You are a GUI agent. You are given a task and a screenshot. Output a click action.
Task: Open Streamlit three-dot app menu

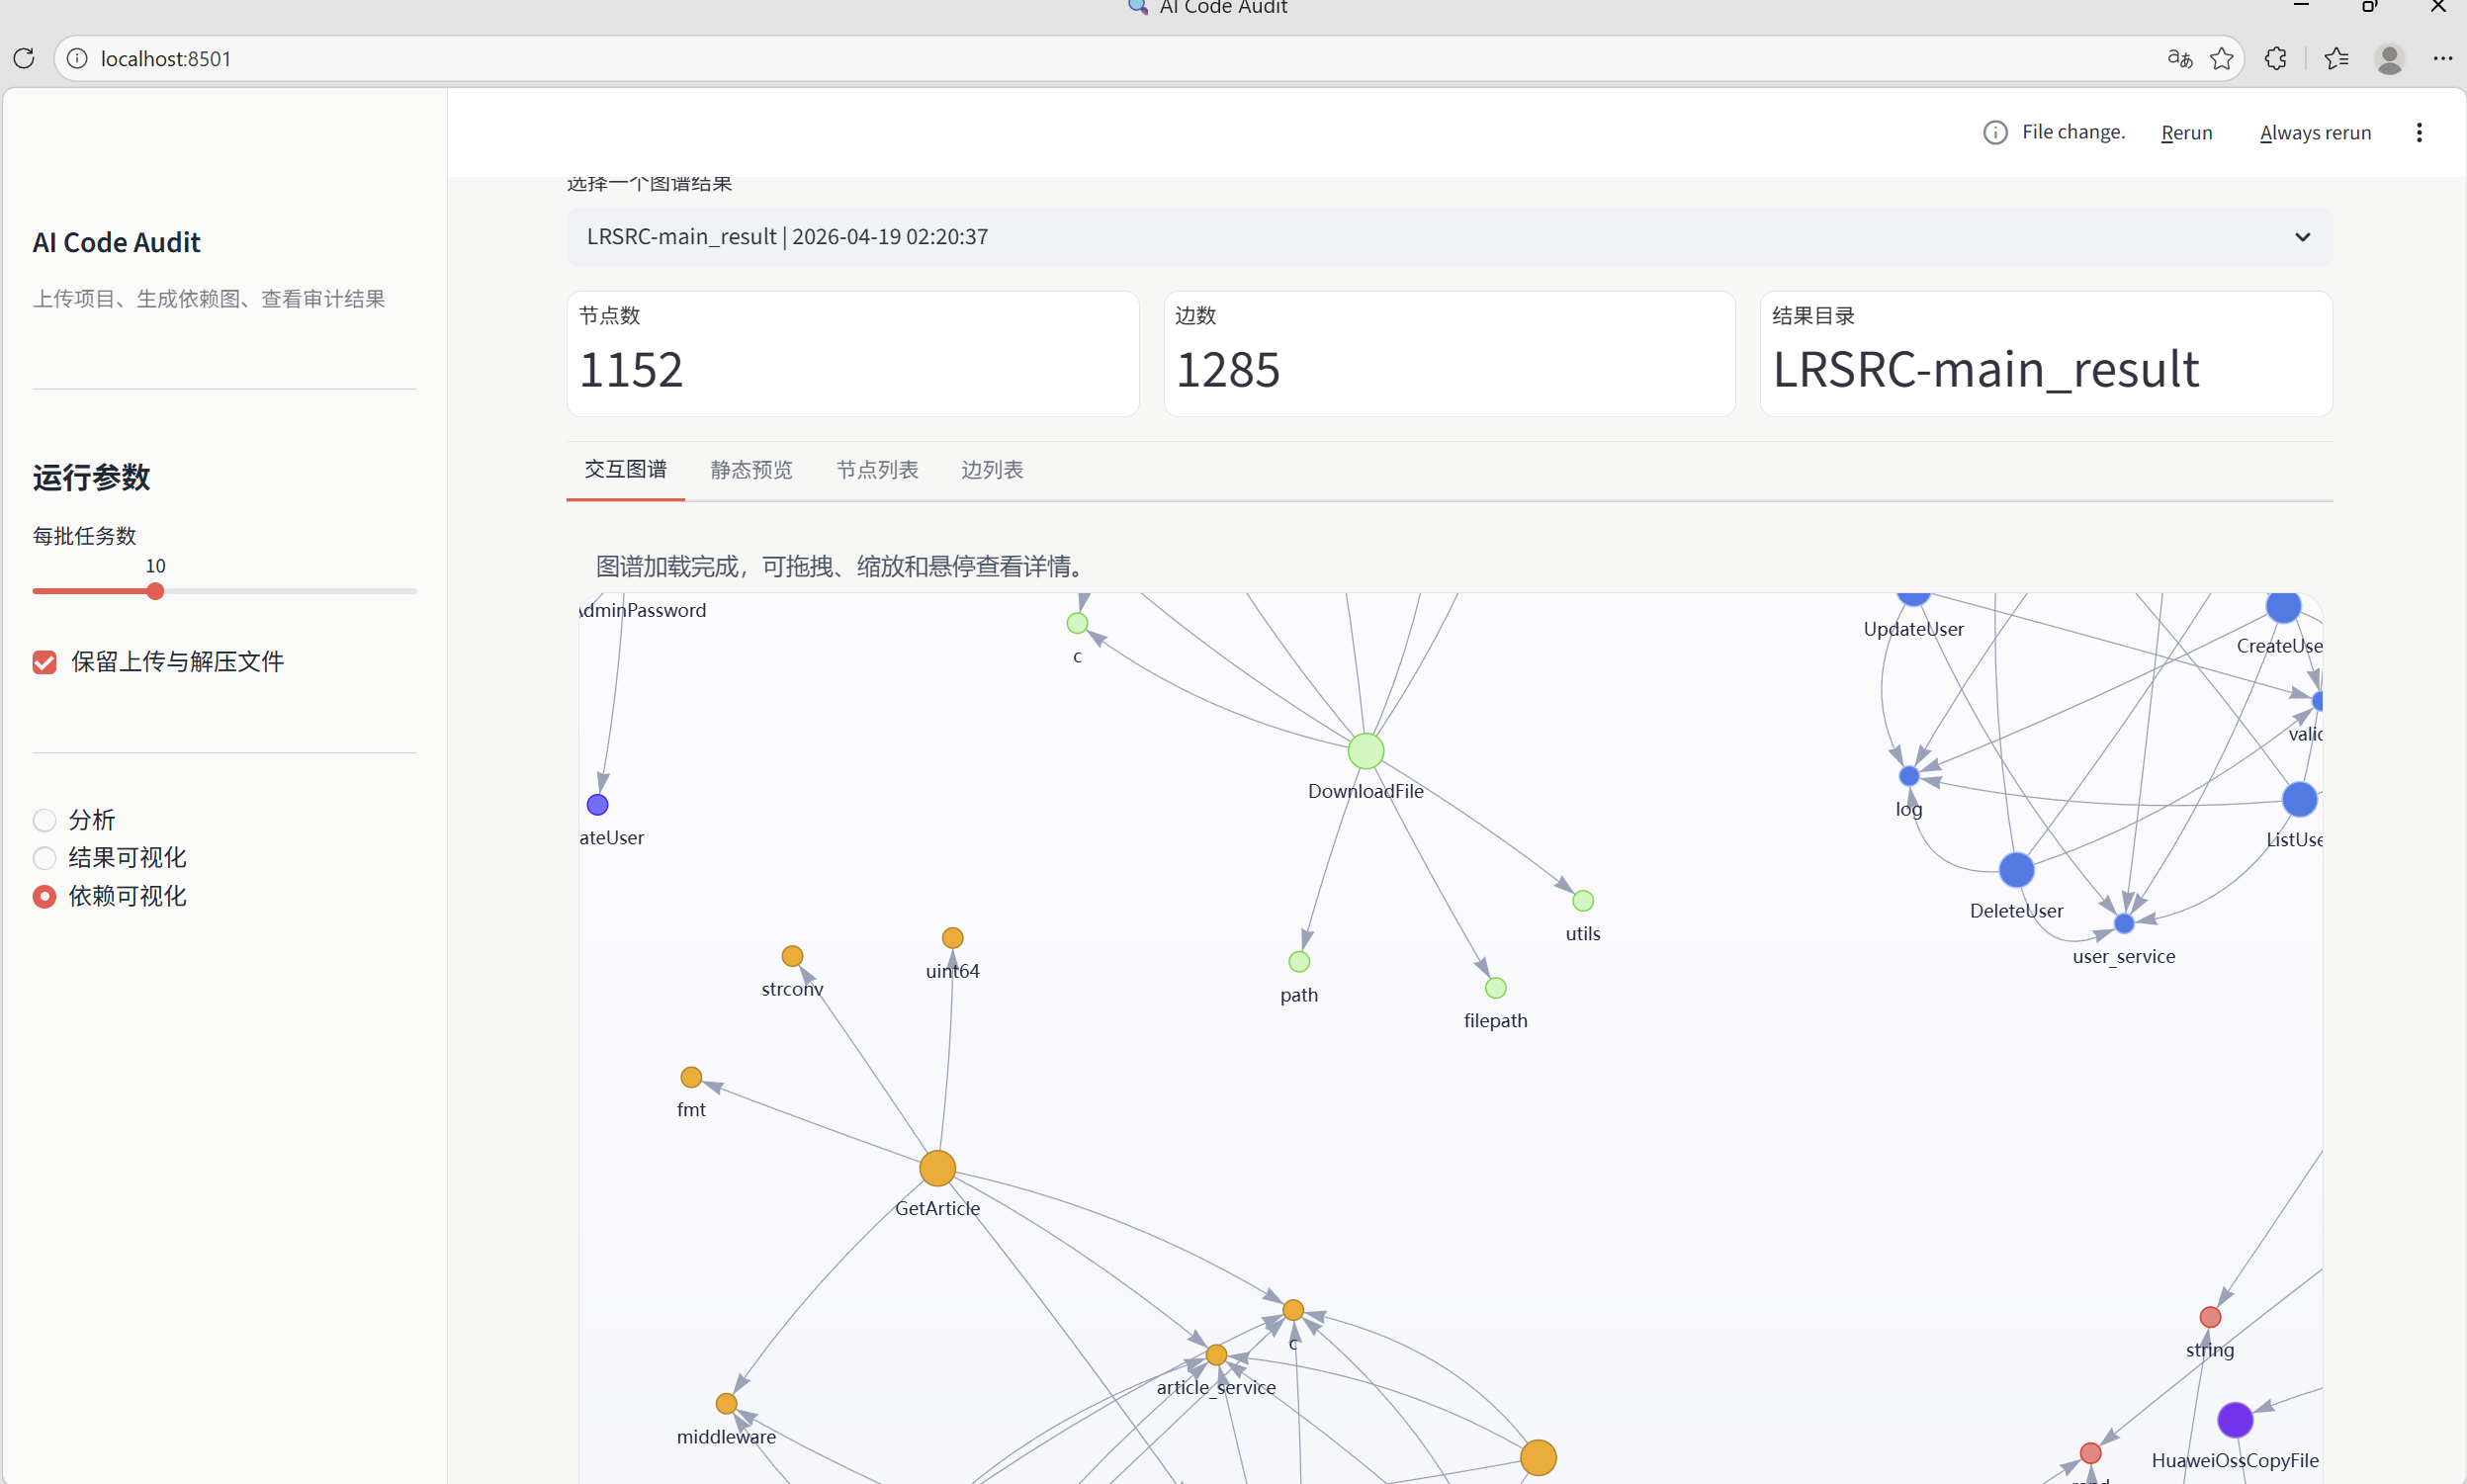(2418, 132)
